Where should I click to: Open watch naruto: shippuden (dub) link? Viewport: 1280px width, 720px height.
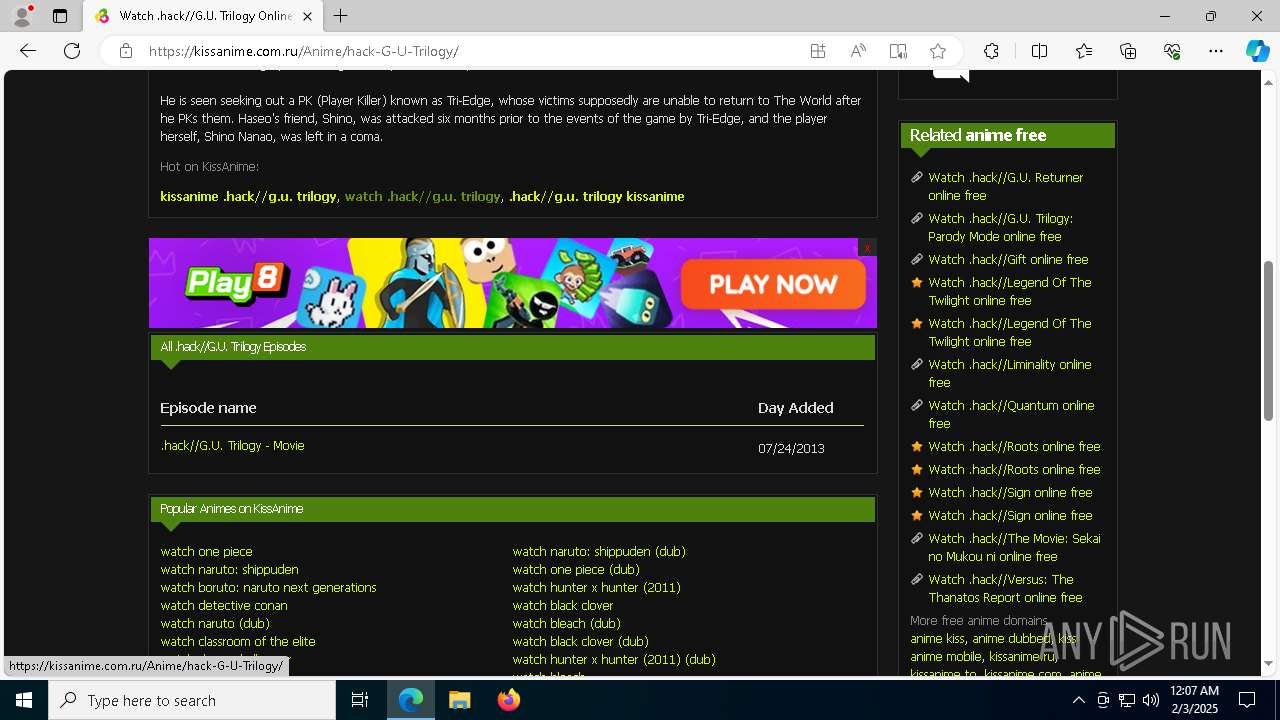(599, 551)
